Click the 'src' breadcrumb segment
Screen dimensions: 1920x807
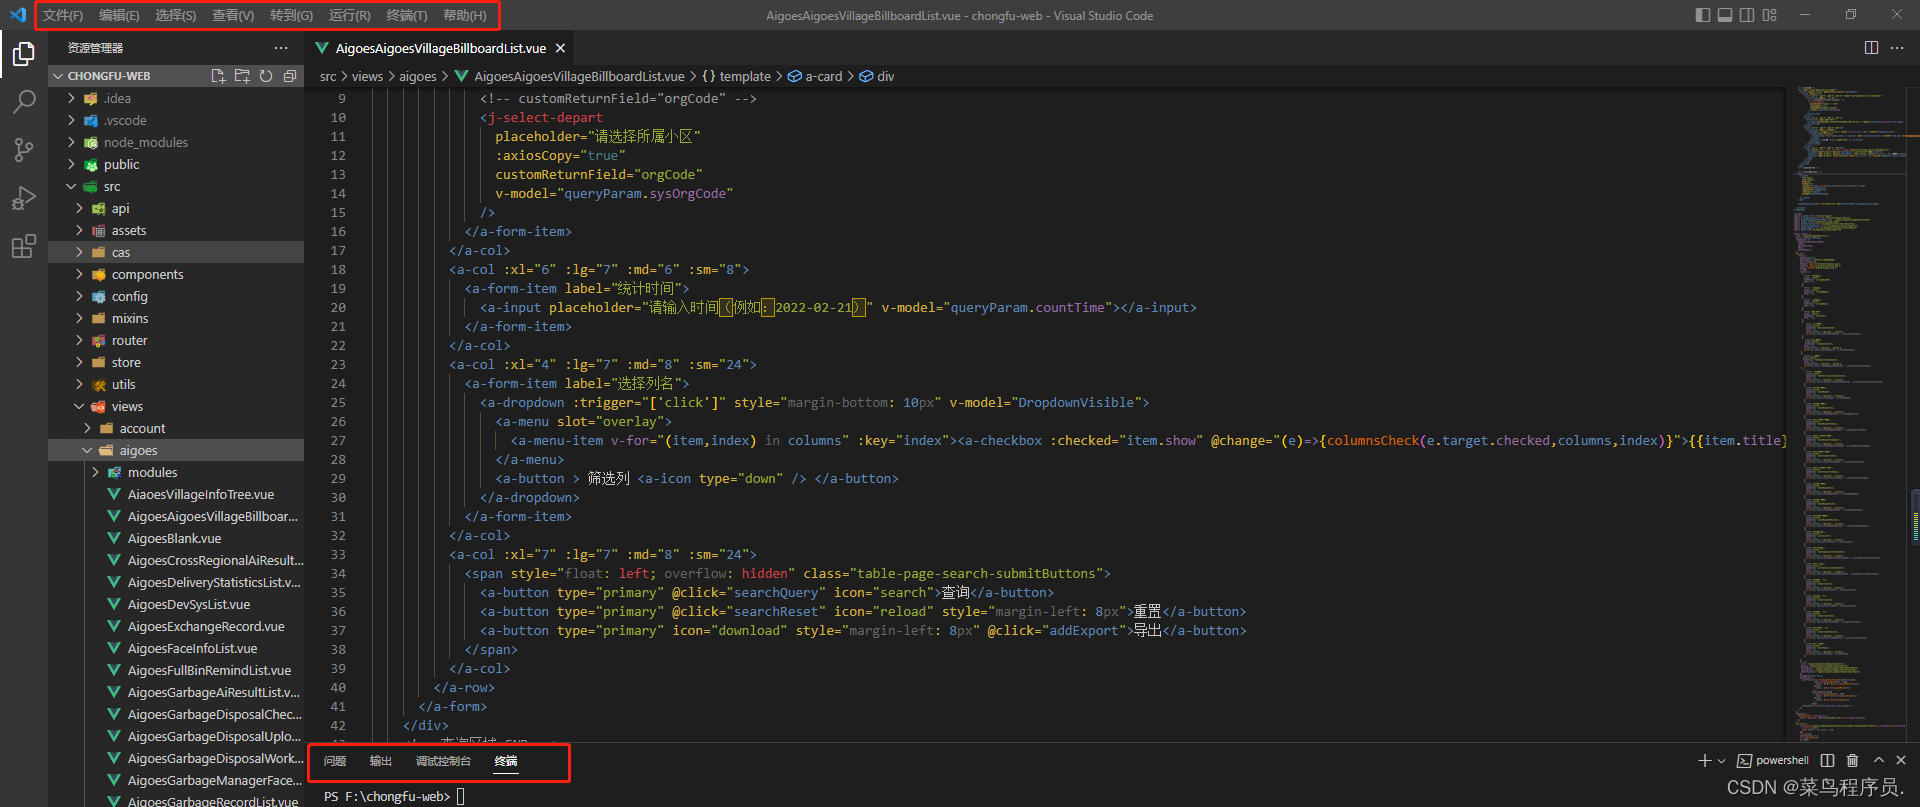pyautogui.click(x=328, y=76)
